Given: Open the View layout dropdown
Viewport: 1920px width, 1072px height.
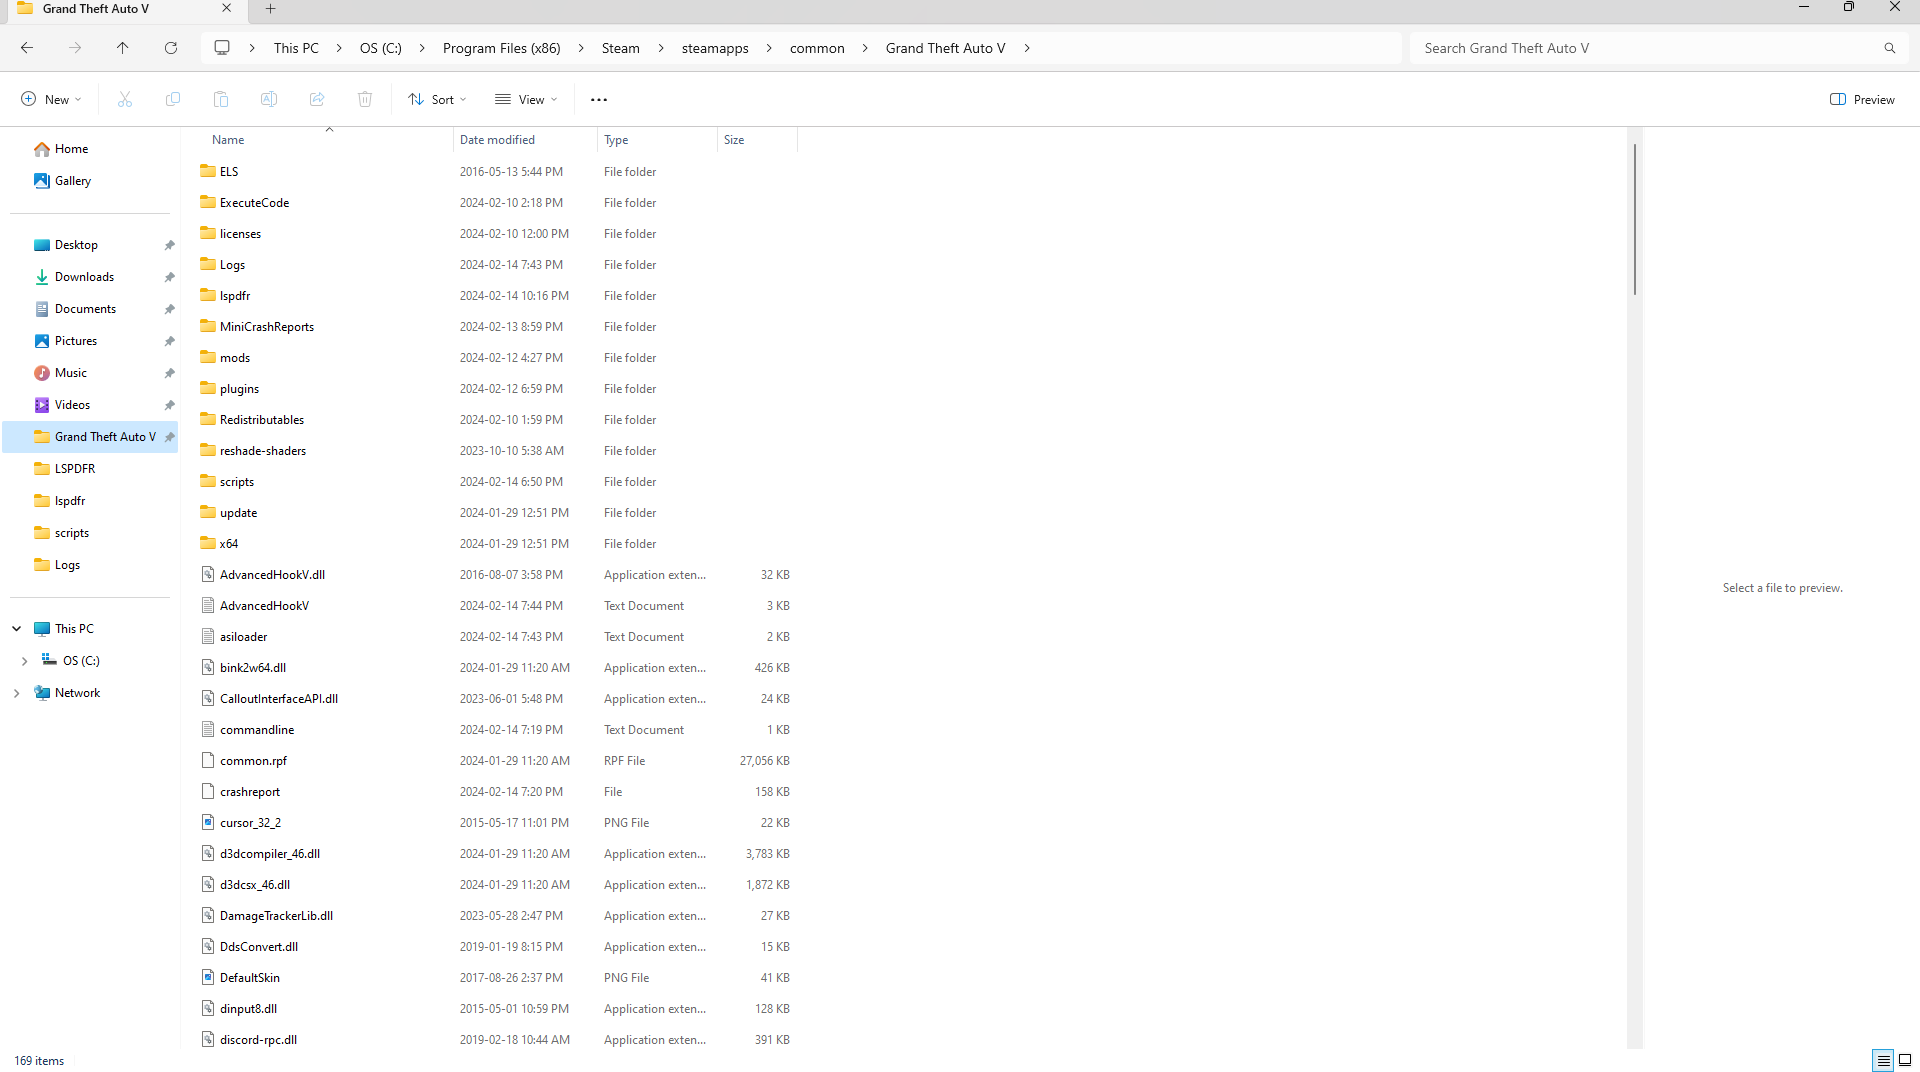Looking at the screenshot, I should coord(526,99).
